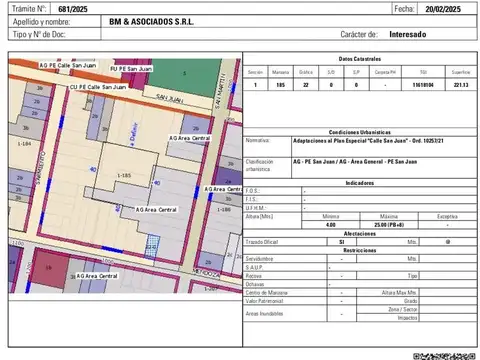Click the 'Normativa:' label
Screen dimensions: 480x360
(x=258, y=140)
